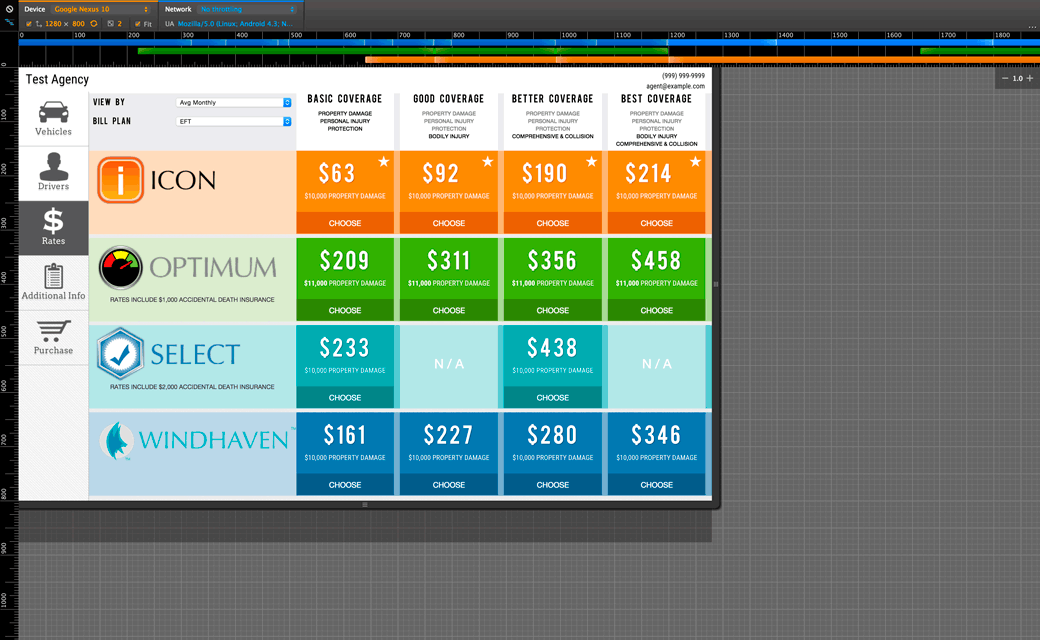Choose the Optimum $356 rate
This screenshot has height=640, width=1040.
[552, 310]
